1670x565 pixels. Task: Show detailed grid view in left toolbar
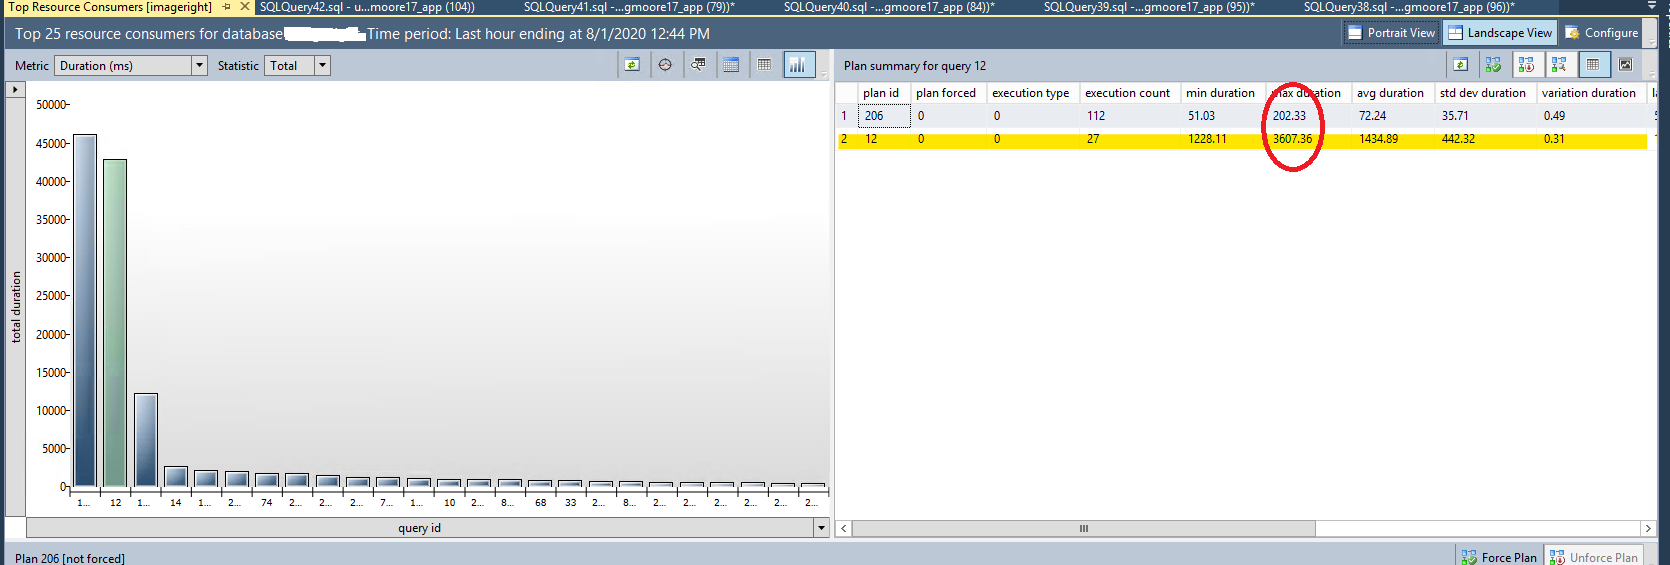[x=731, y=65]
